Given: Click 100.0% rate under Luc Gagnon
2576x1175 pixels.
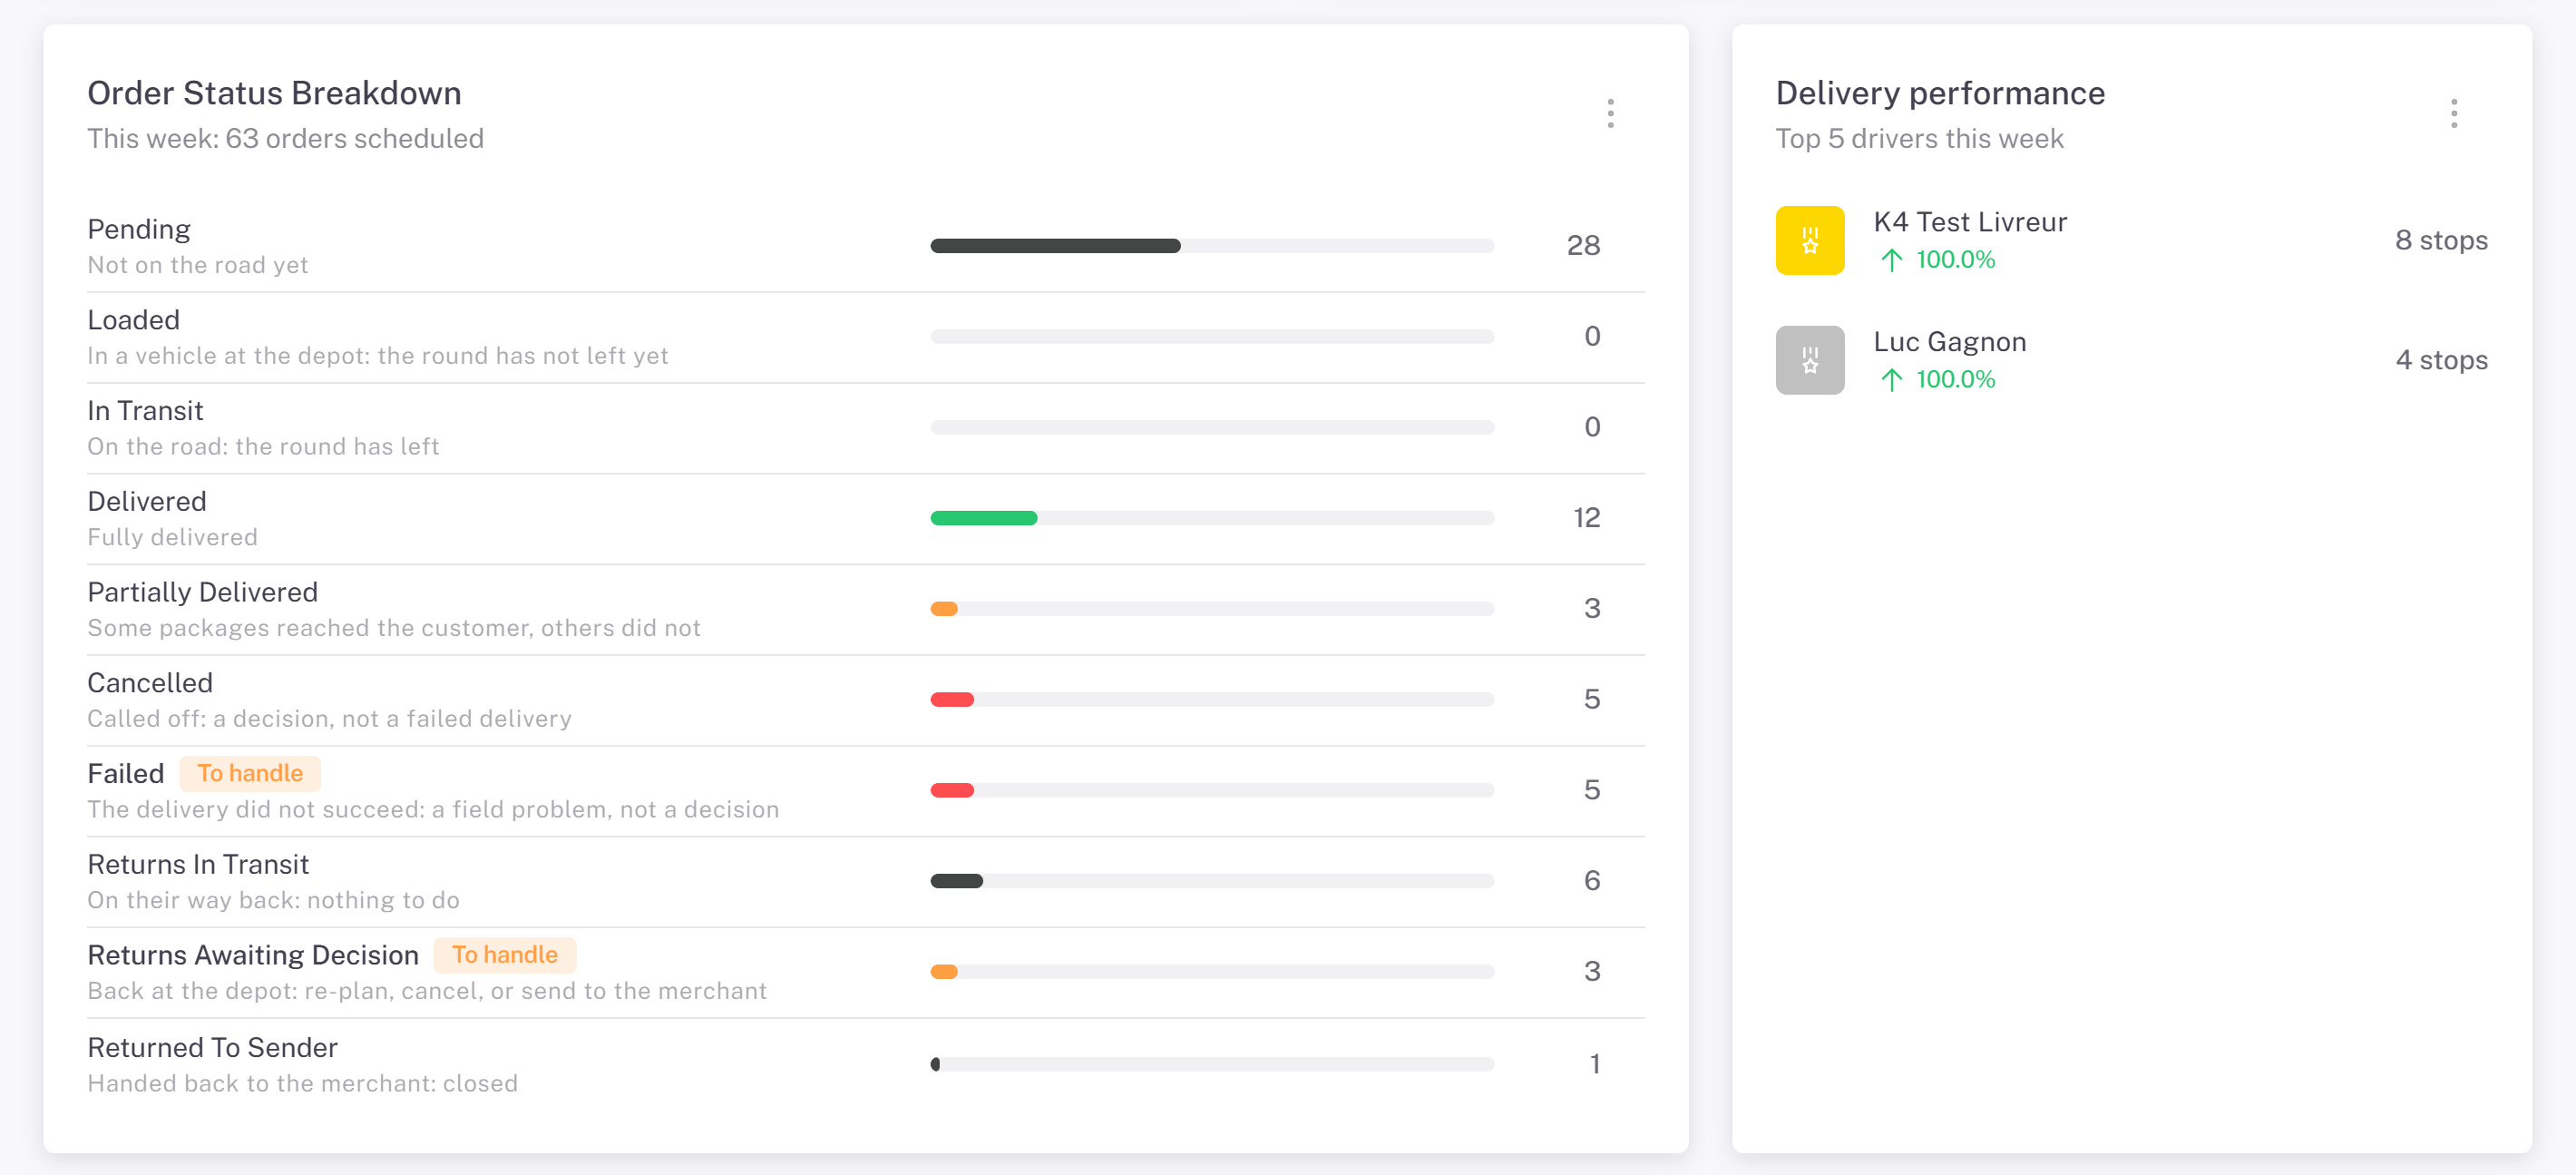Looking at the screenshot, I should coord(1955,380).
